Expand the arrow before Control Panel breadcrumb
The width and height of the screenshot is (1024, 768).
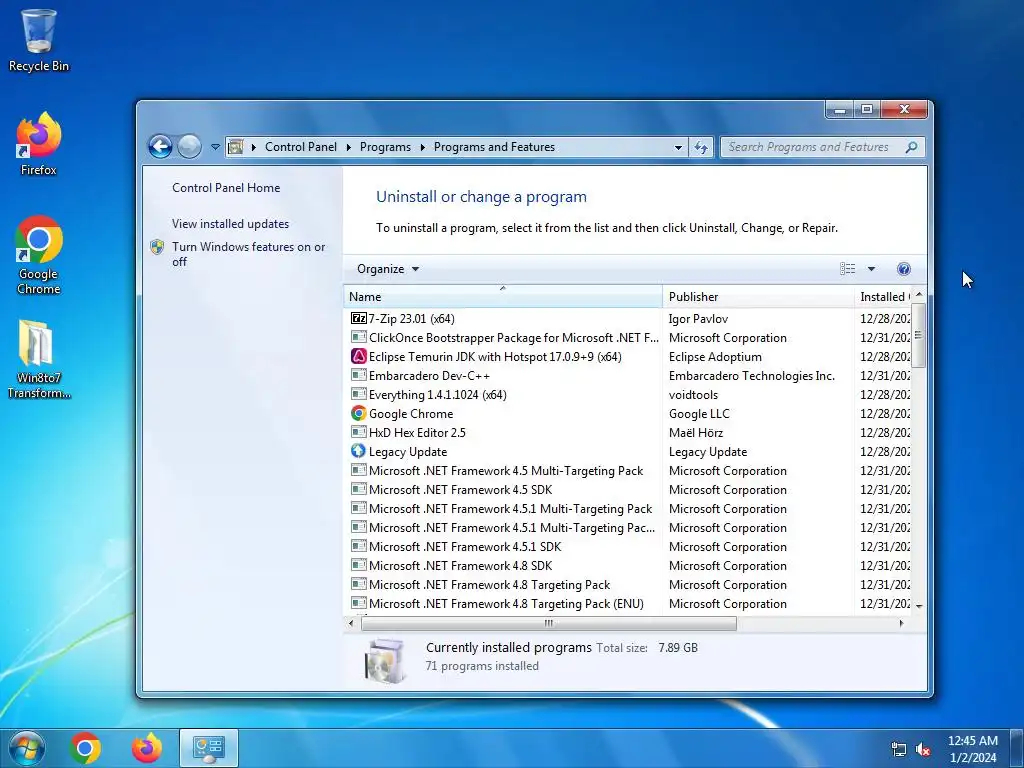click(254, 148)
